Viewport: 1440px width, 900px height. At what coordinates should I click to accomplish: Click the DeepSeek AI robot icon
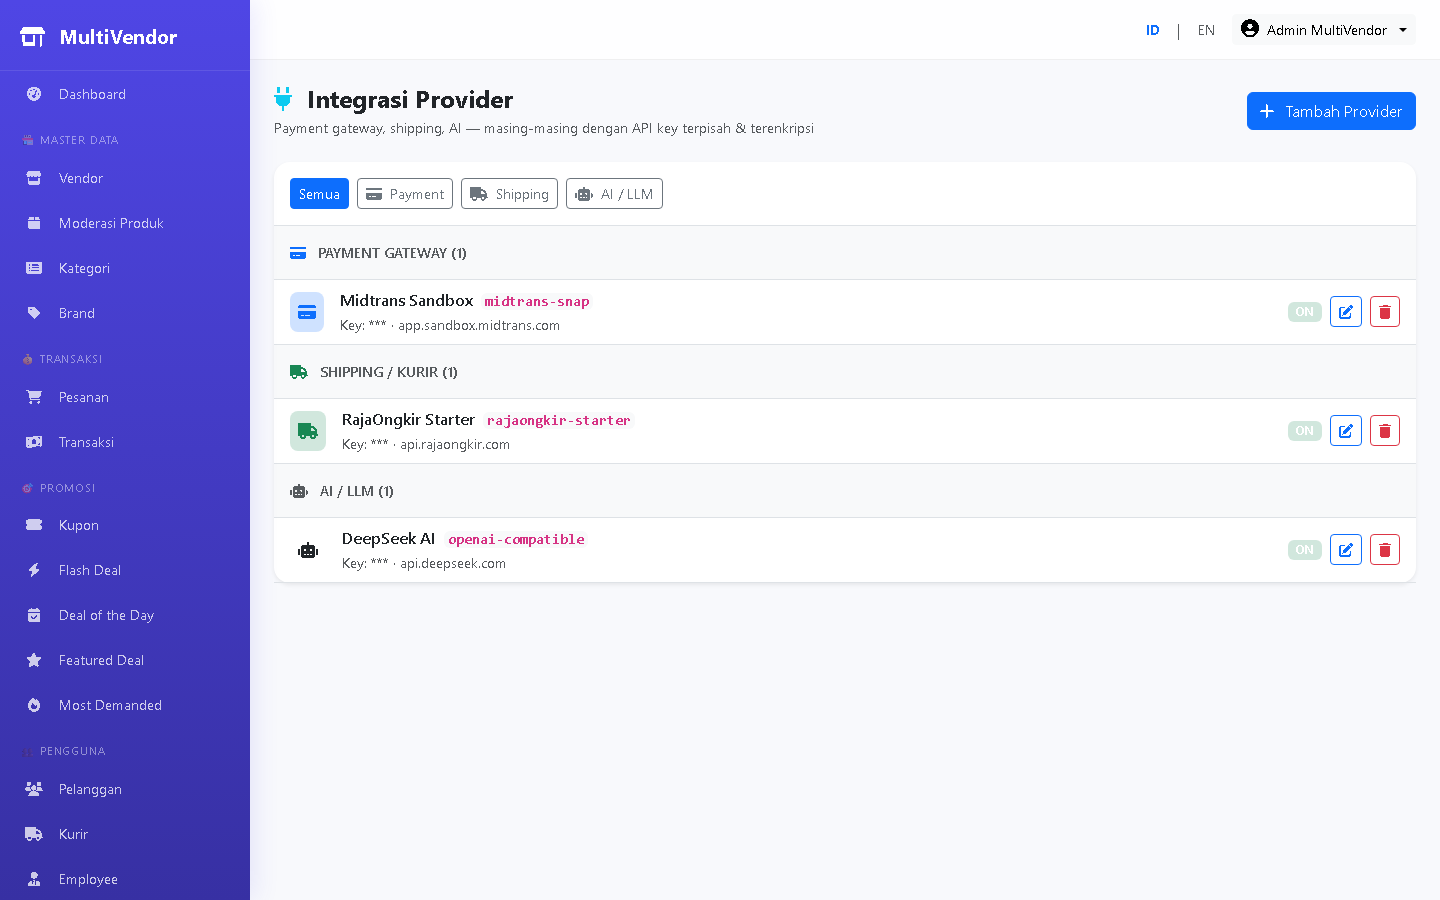click(308, 550)
